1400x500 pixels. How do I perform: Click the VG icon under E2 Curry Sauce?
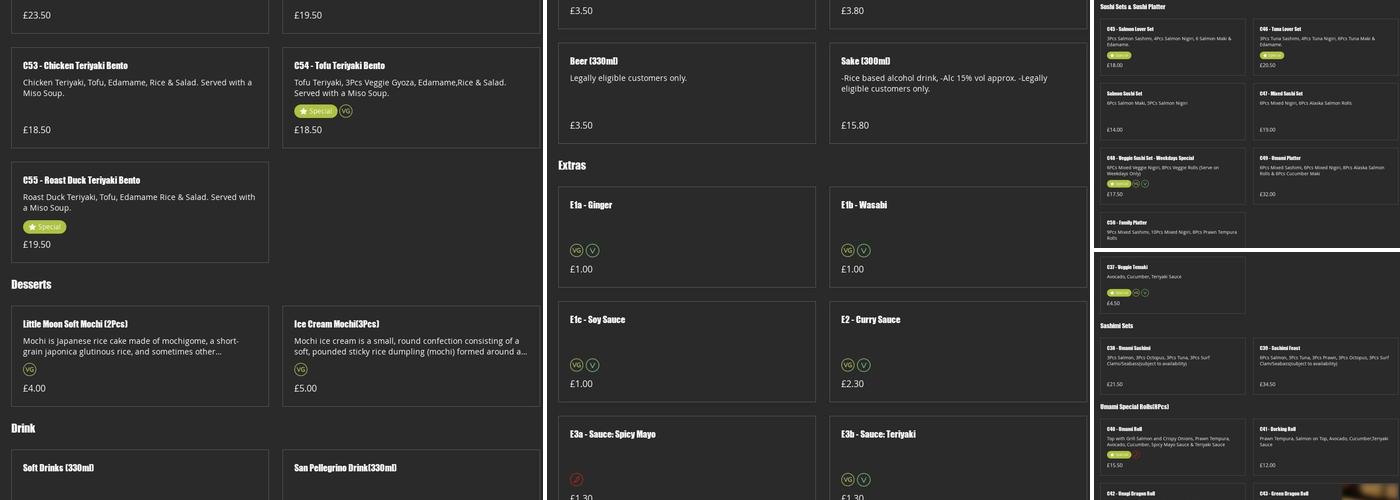[x=847, y=365]
